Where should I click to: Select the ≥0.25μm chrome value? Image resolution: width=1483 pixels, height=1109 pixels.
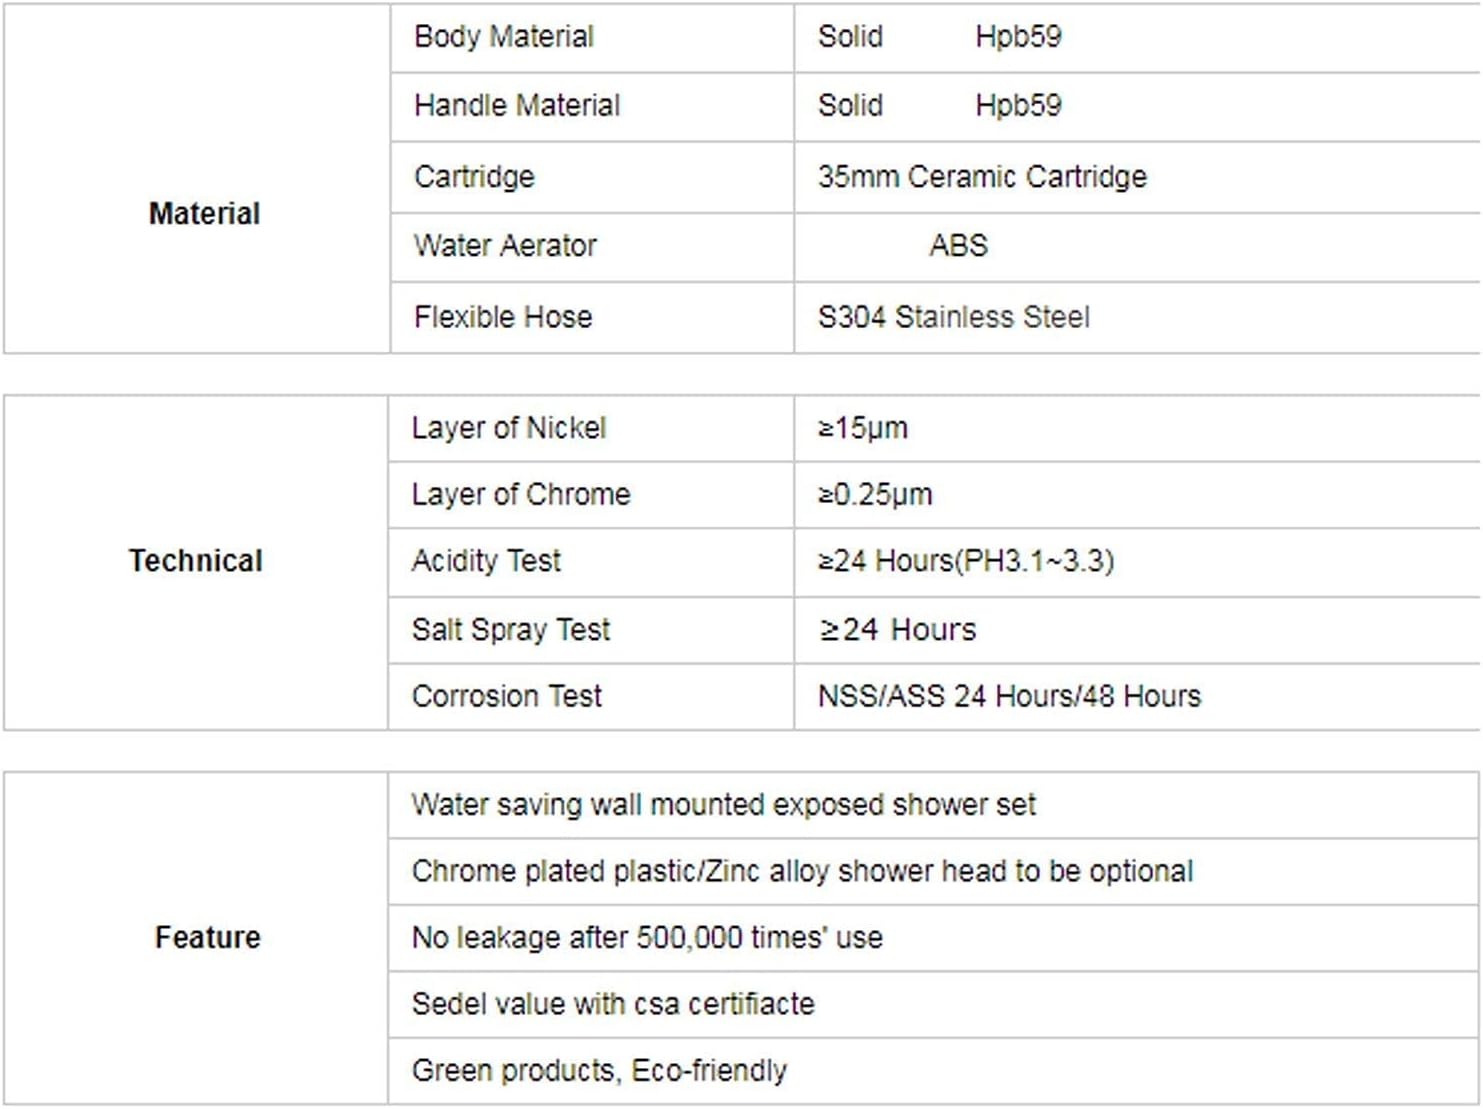[x=875, y=494]
